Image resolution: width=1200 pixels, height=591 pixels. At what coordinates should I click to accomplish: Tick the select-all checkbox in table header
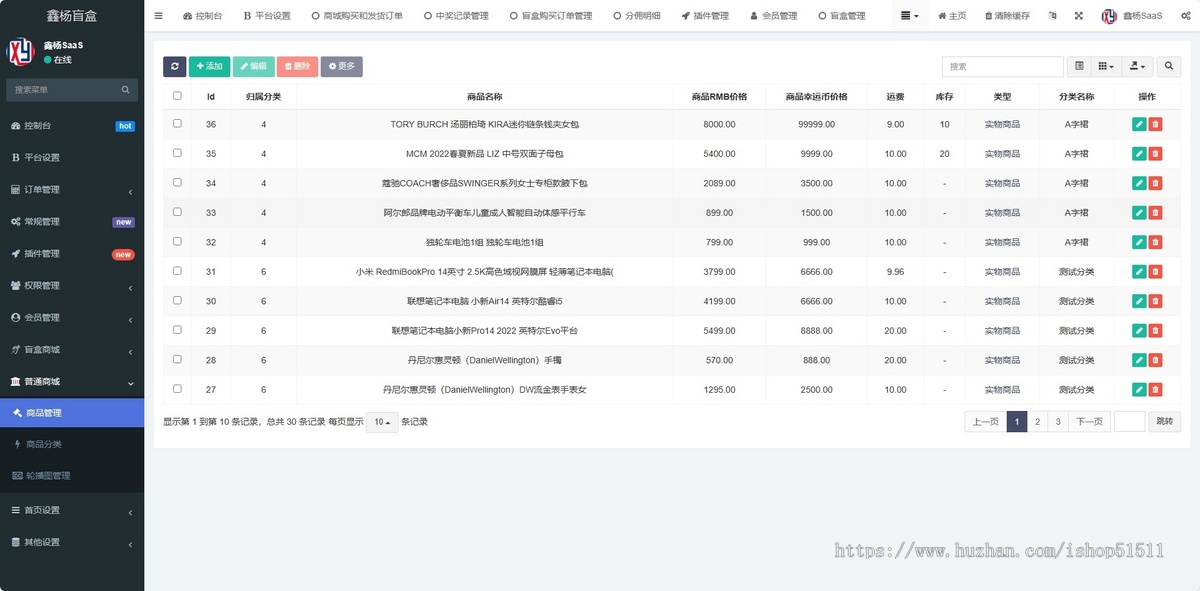tap(177, 96)
